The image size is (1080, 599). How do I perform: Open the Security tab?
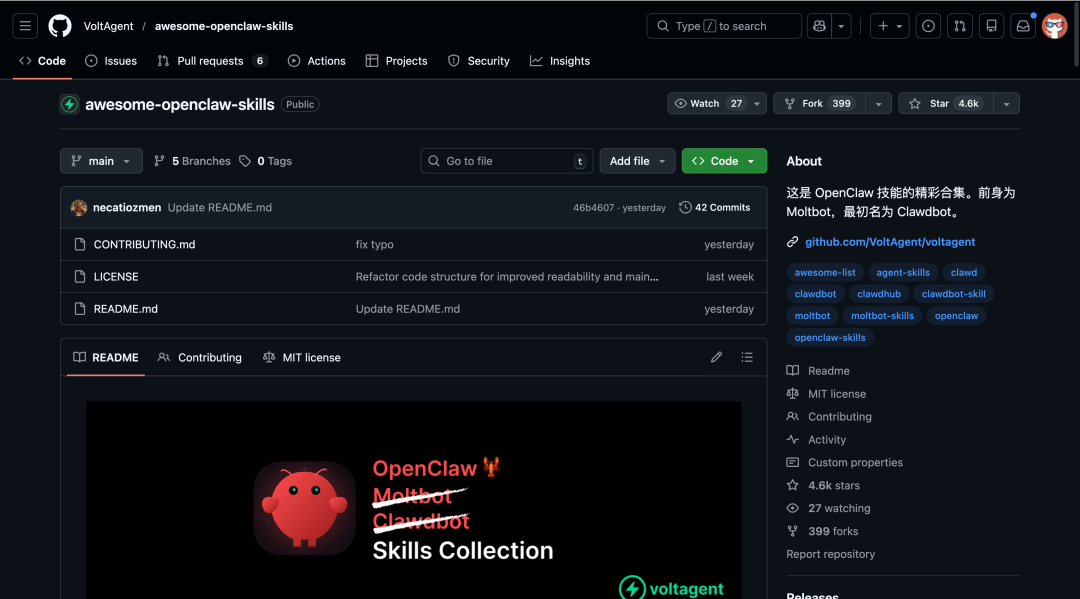pyautogui.click(x=478, y=61)
